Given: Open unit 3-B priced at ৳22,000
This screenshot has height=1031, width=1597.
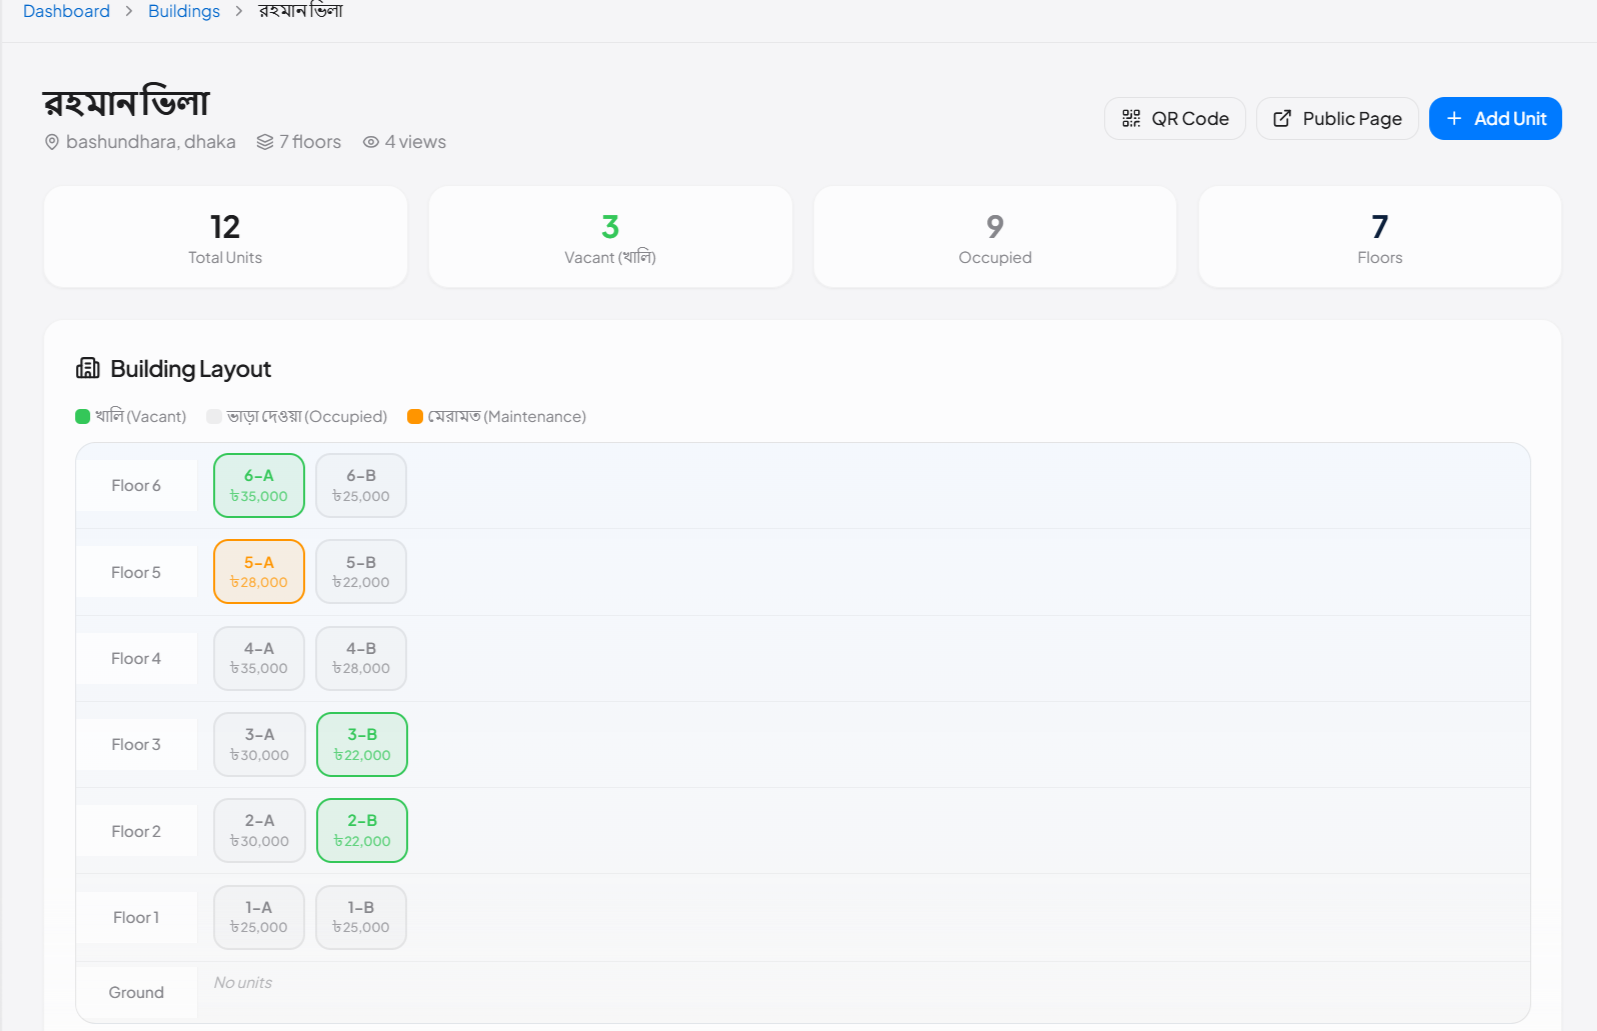Looking at the screenshot, I should [x=362, y=745].
